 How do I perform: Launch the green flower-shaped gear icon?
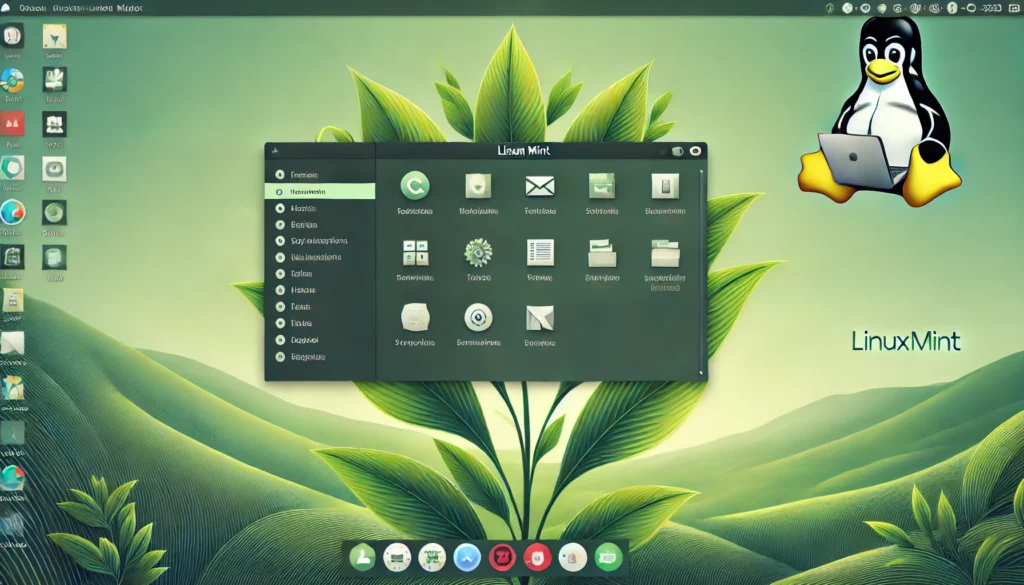(478, 252)
